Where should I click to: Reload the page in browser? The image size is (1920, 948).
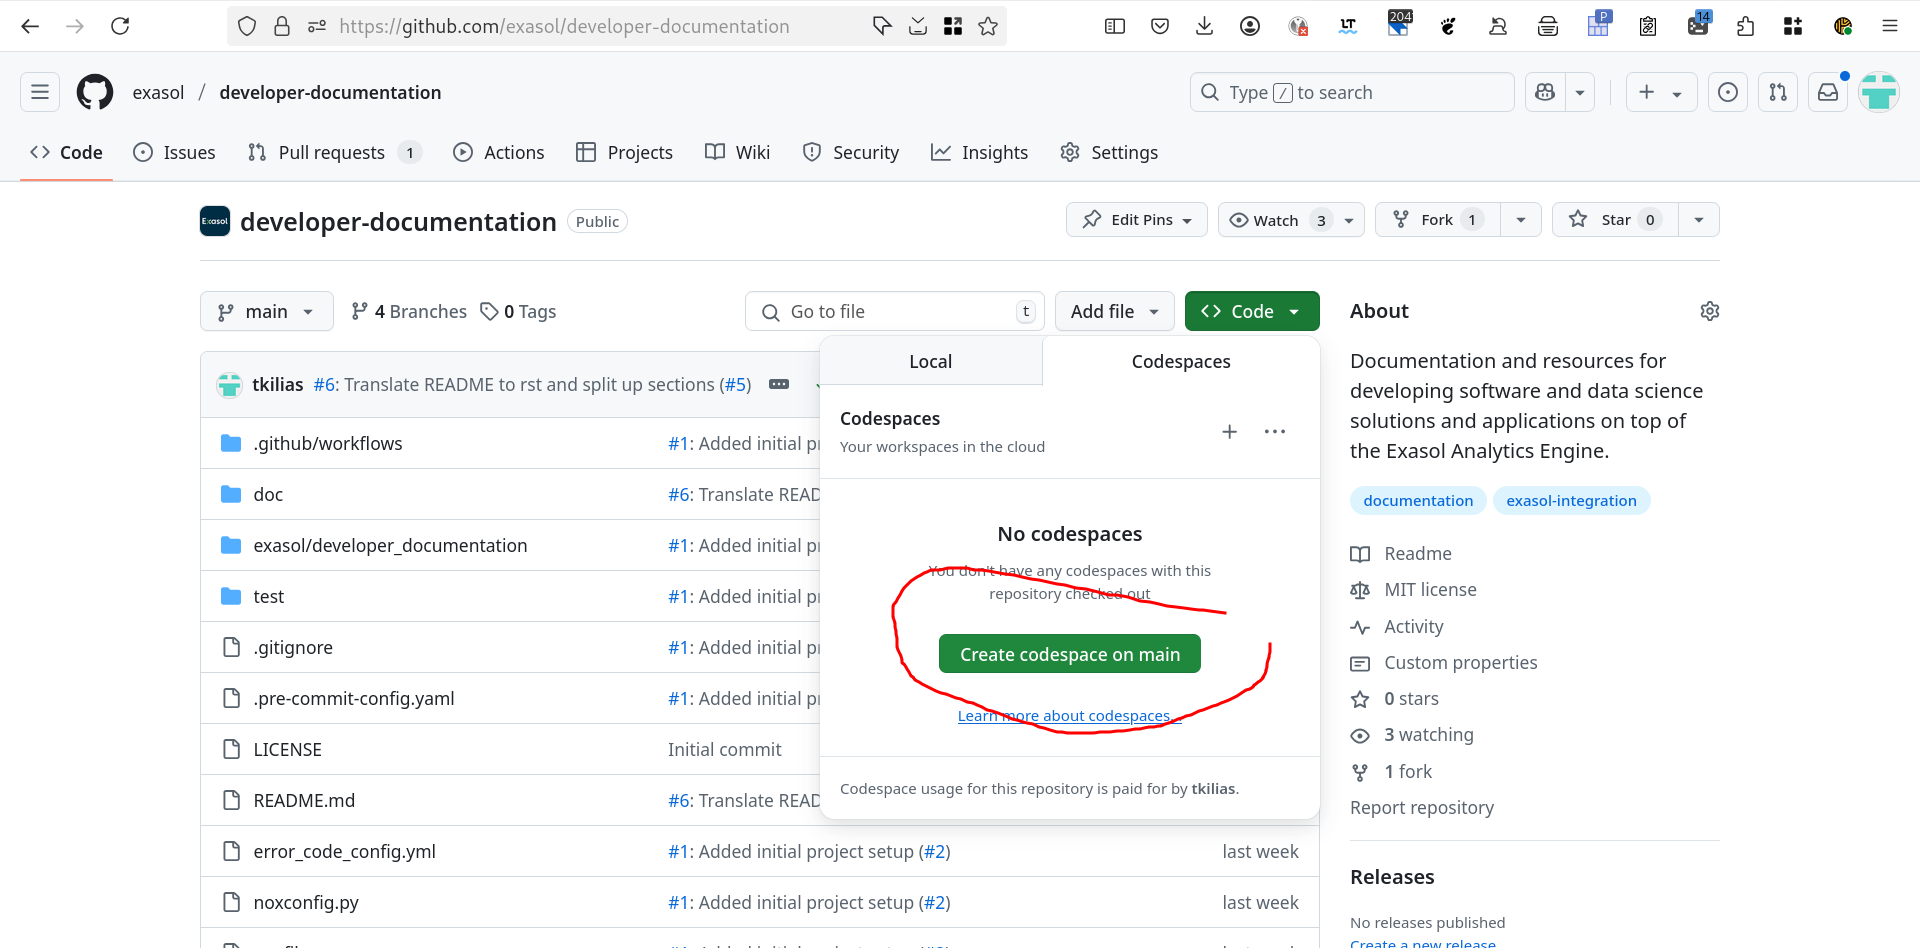point(120,26)
